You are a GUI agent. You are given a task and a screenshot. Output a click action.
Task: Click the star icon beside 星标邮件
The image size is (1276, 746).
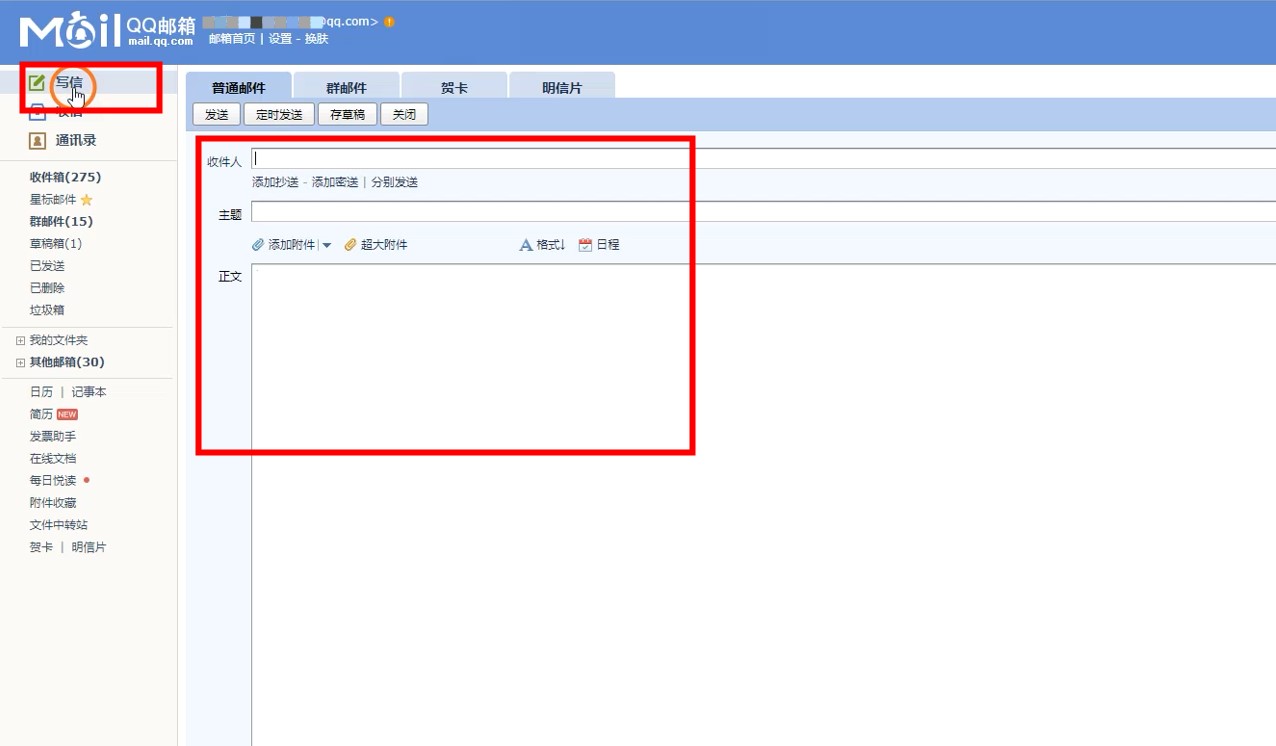pyautogui.click(x=87, y=200)
